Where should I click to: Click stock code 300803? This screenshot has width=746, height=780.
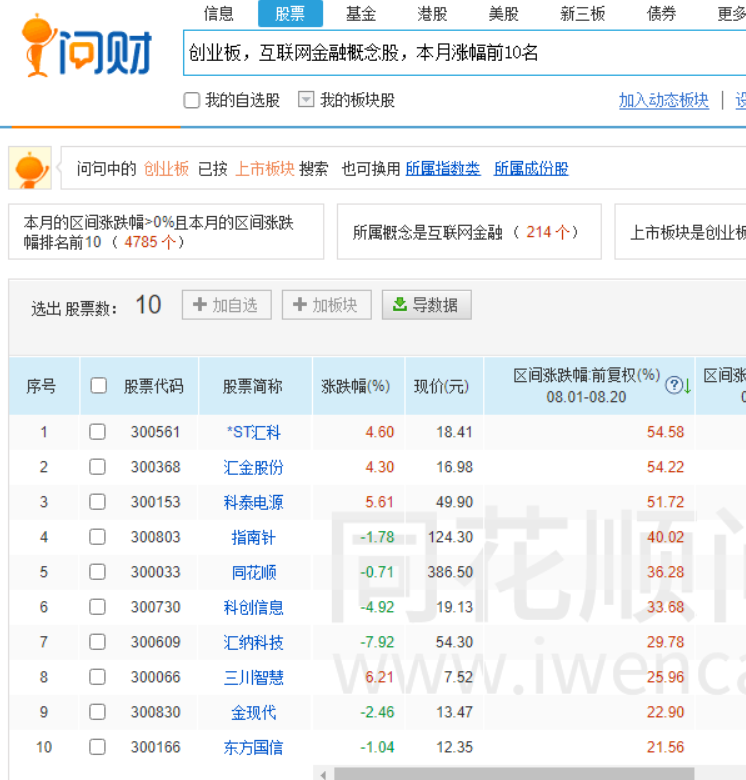pos(155,537)
